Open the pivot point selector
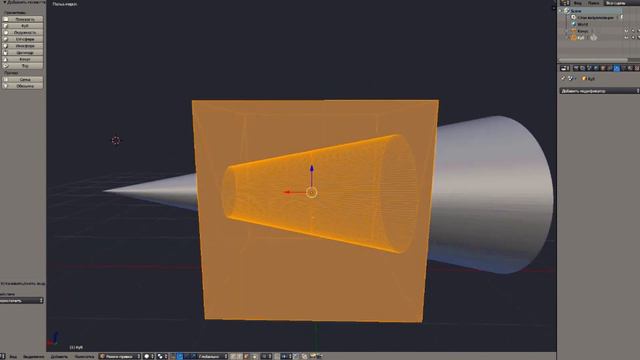The width and height of the screenshot is (640, 360). [162, 356]
